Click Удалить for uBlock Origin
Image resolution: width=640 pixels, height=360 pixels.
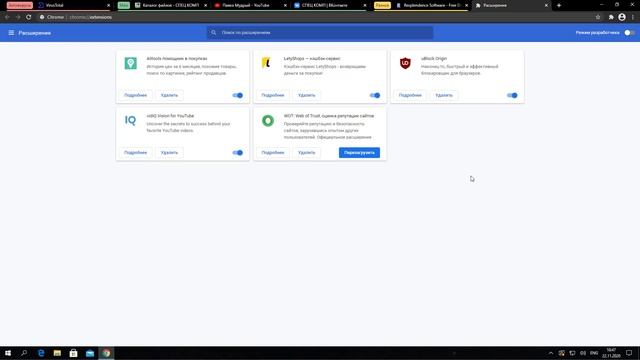444,96
